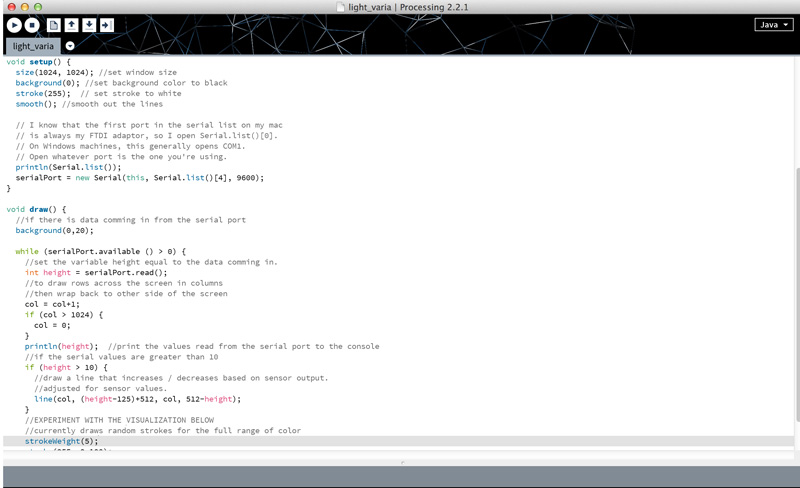The width and height of the screenshot is (800, 488).
Task: Click the 'if (height > 10) {' line
Action: (x=66, y=368)
